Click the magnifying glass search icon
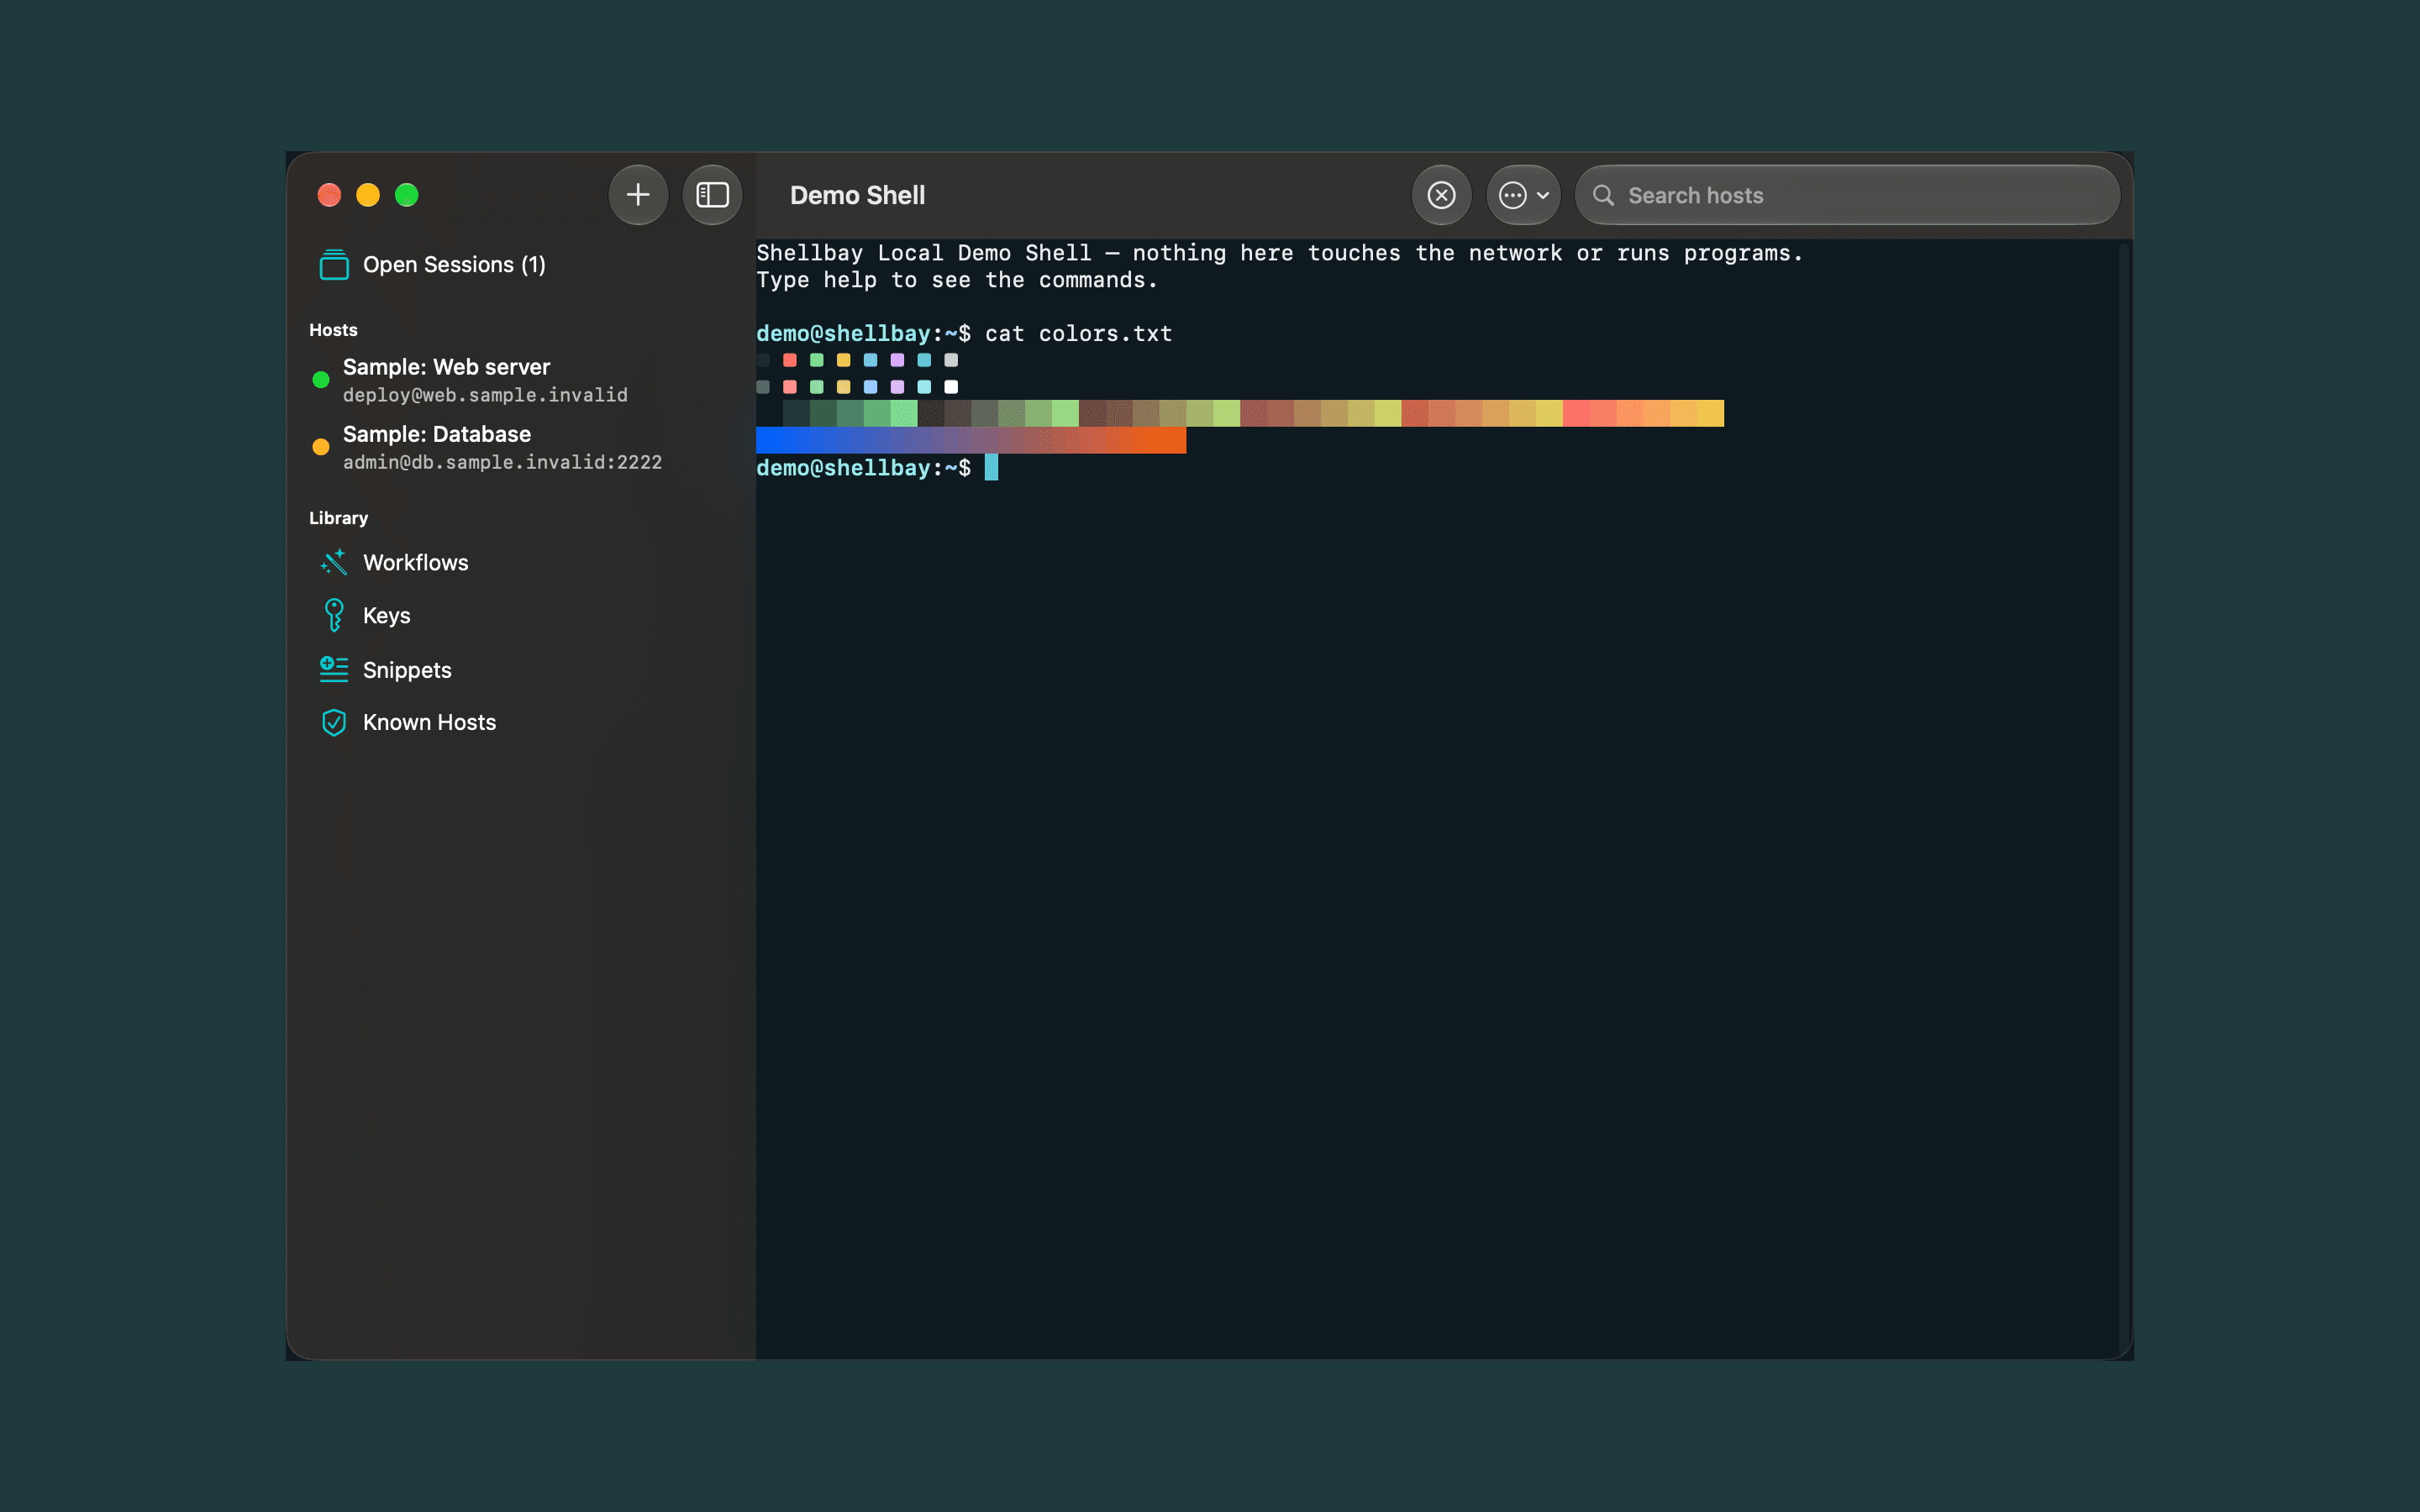 click(x=1603, y=195)
